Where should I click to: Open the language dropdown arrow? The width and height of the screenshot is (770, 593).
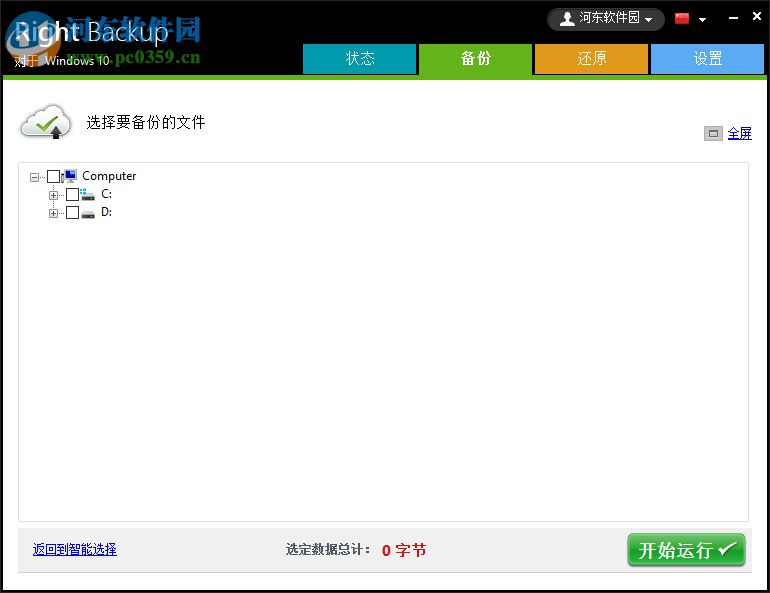coord(702,20)
